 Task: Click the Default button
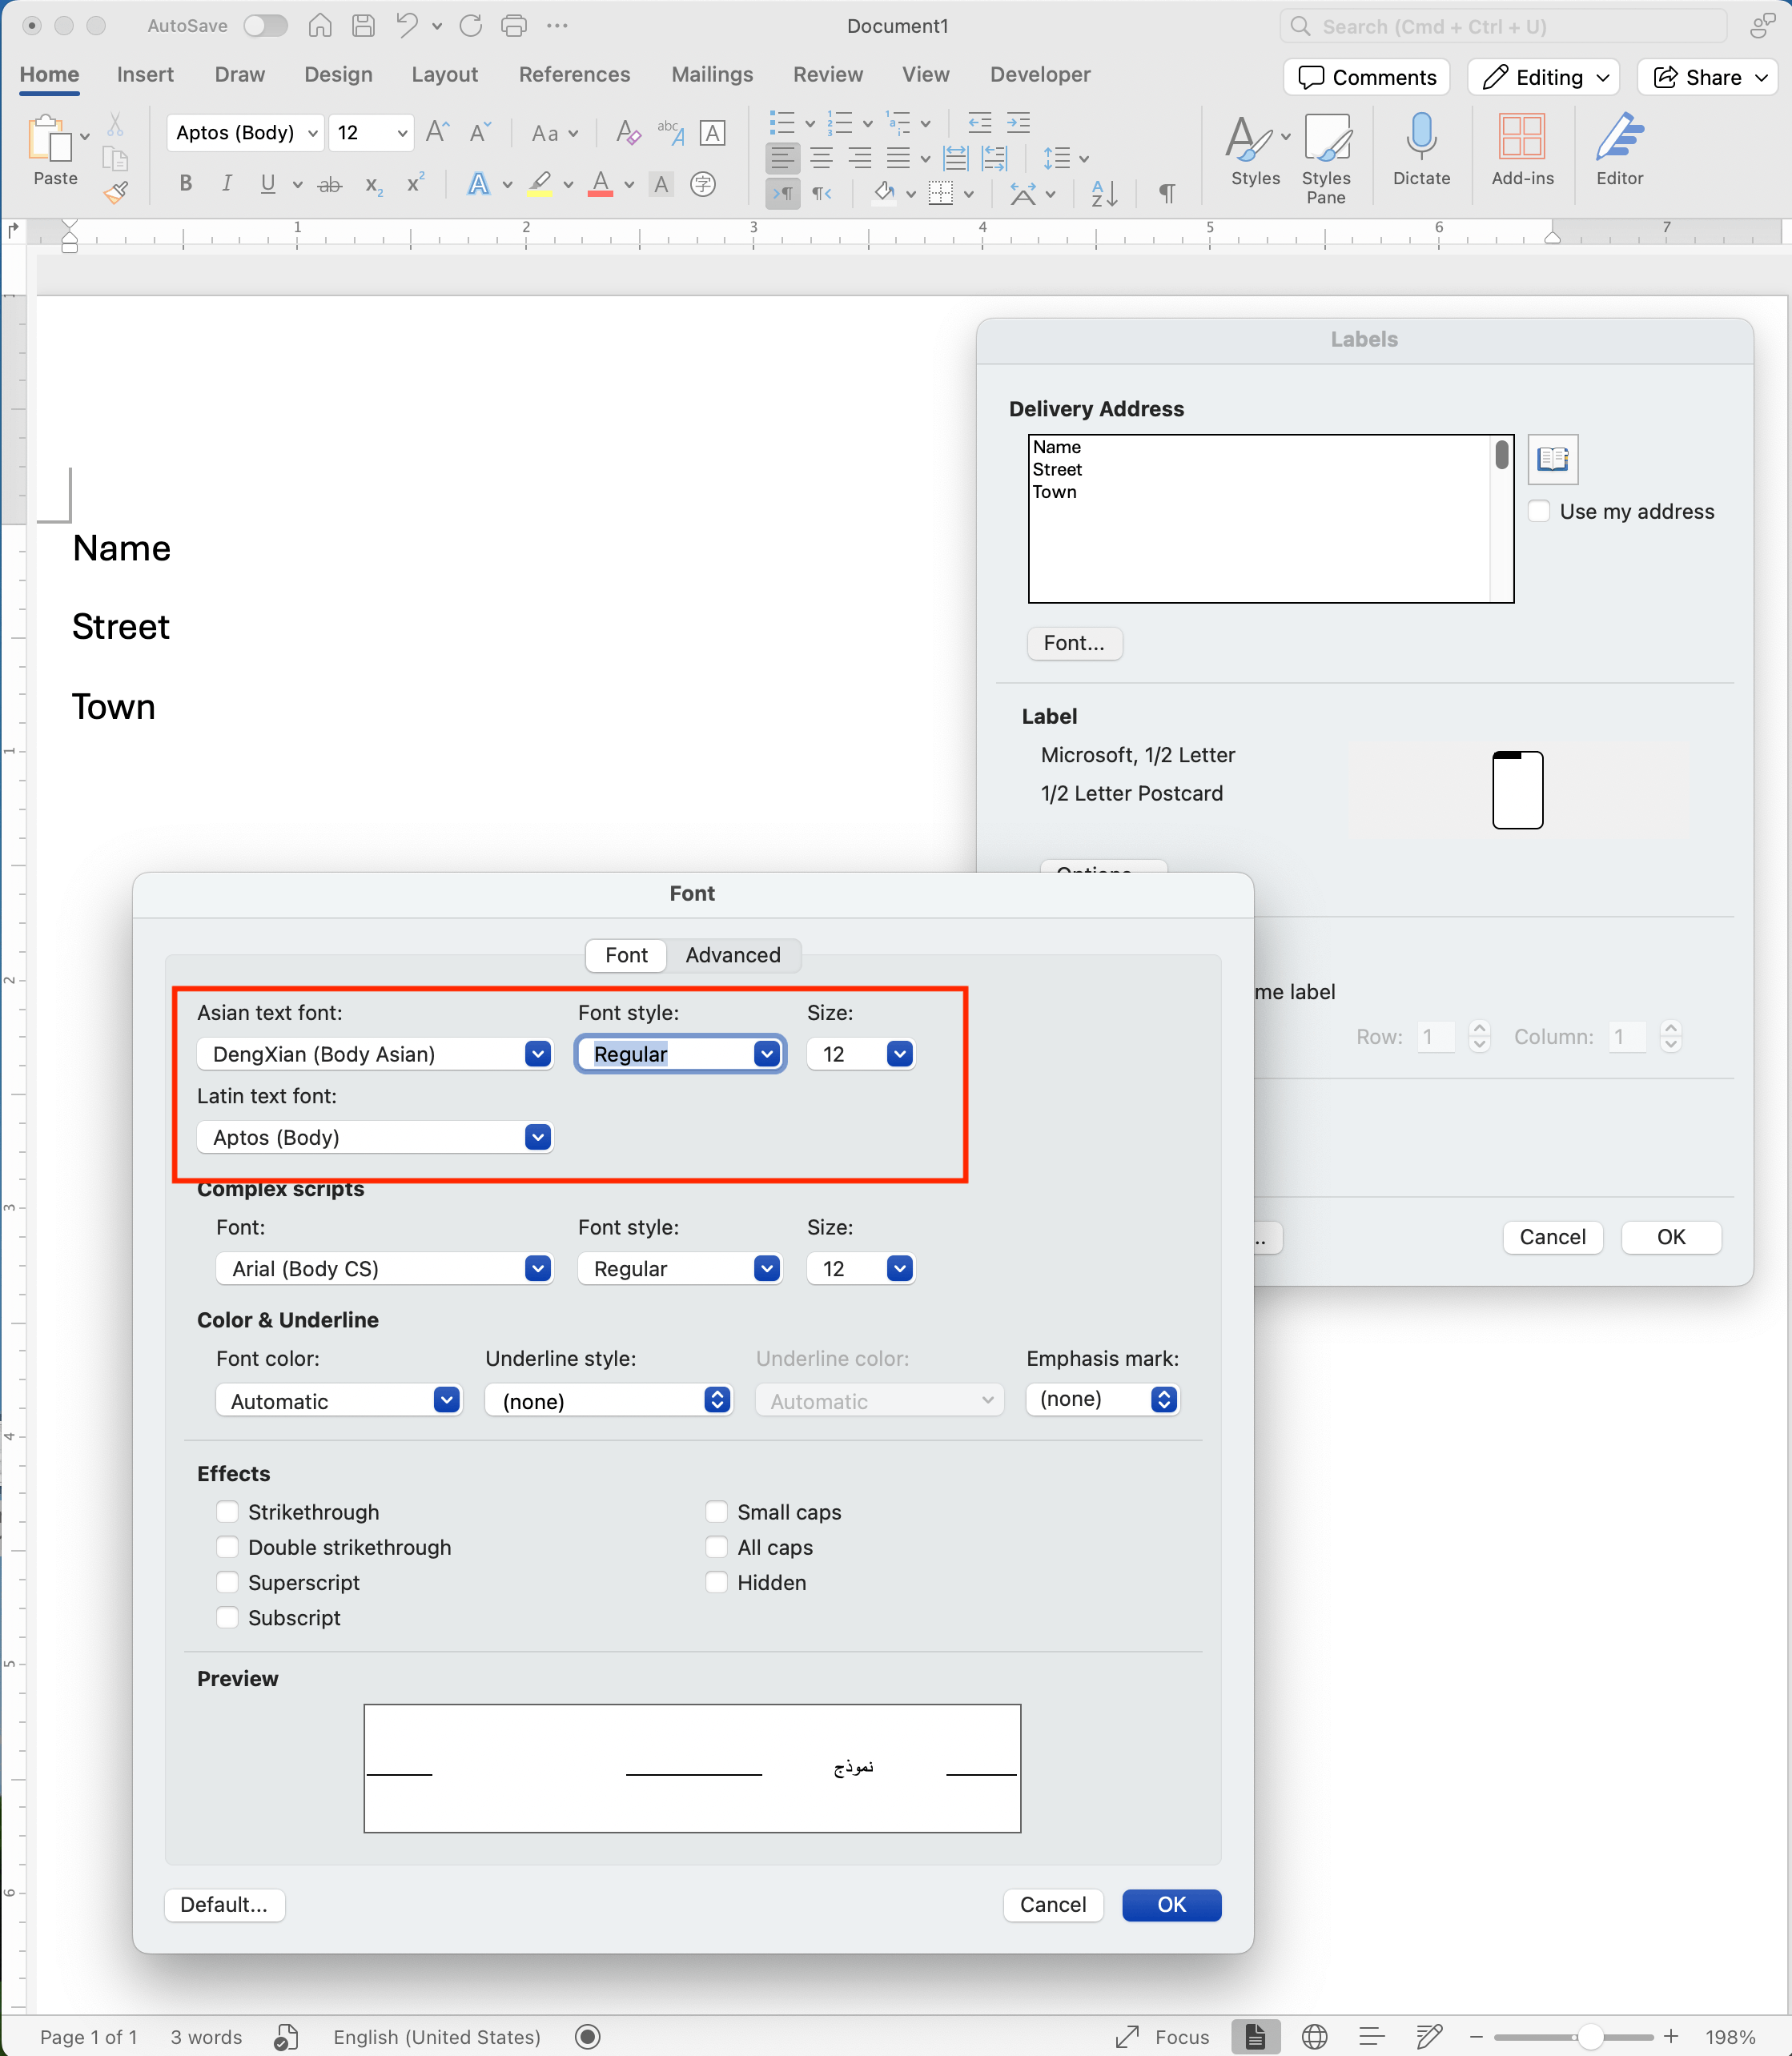pyautogui.click(x=223, y=1905)
